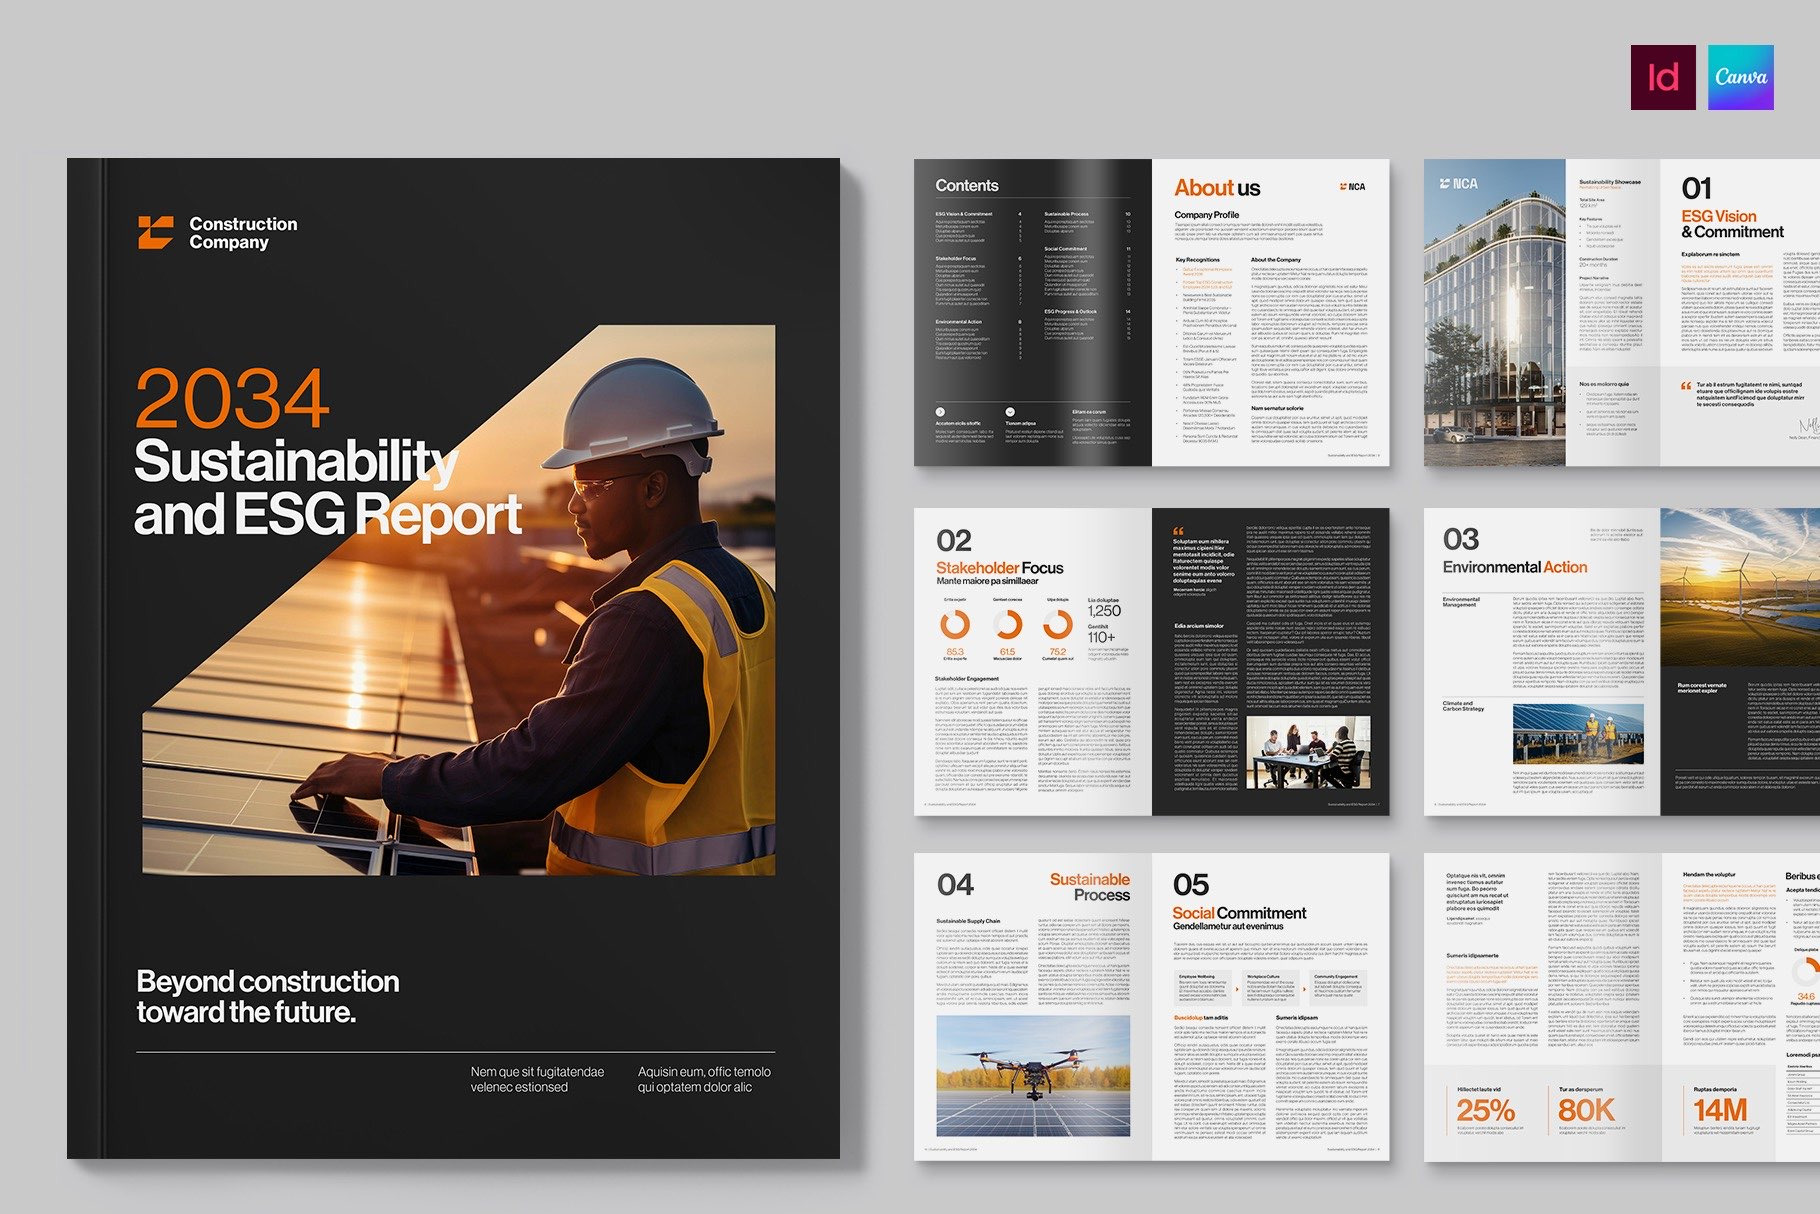Click the 'Social Commitment' section heading
1820x1214 pixels.
point(1239,913)
